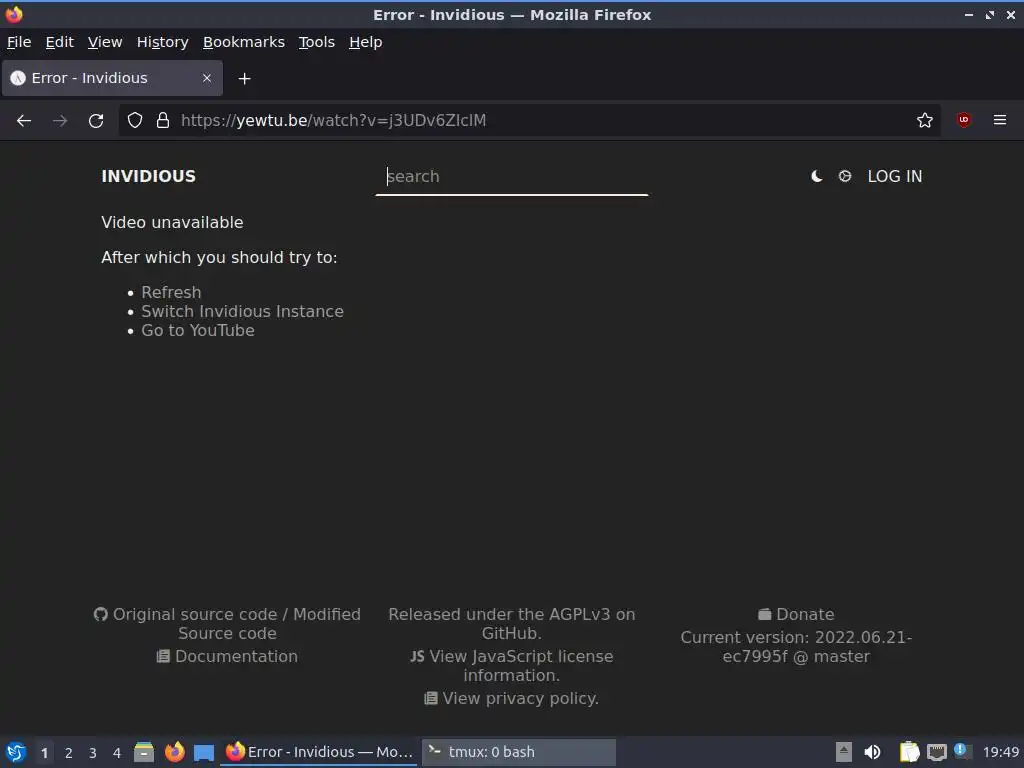Switch to workspace 4
Image resolution: width=1024 pixels, height=768 pixels.
117,753
